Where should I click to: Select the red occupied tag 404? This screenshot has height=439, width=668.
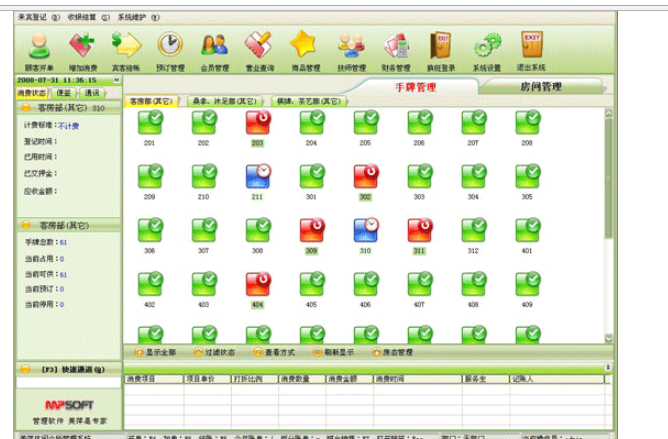[x=257, y=290]
